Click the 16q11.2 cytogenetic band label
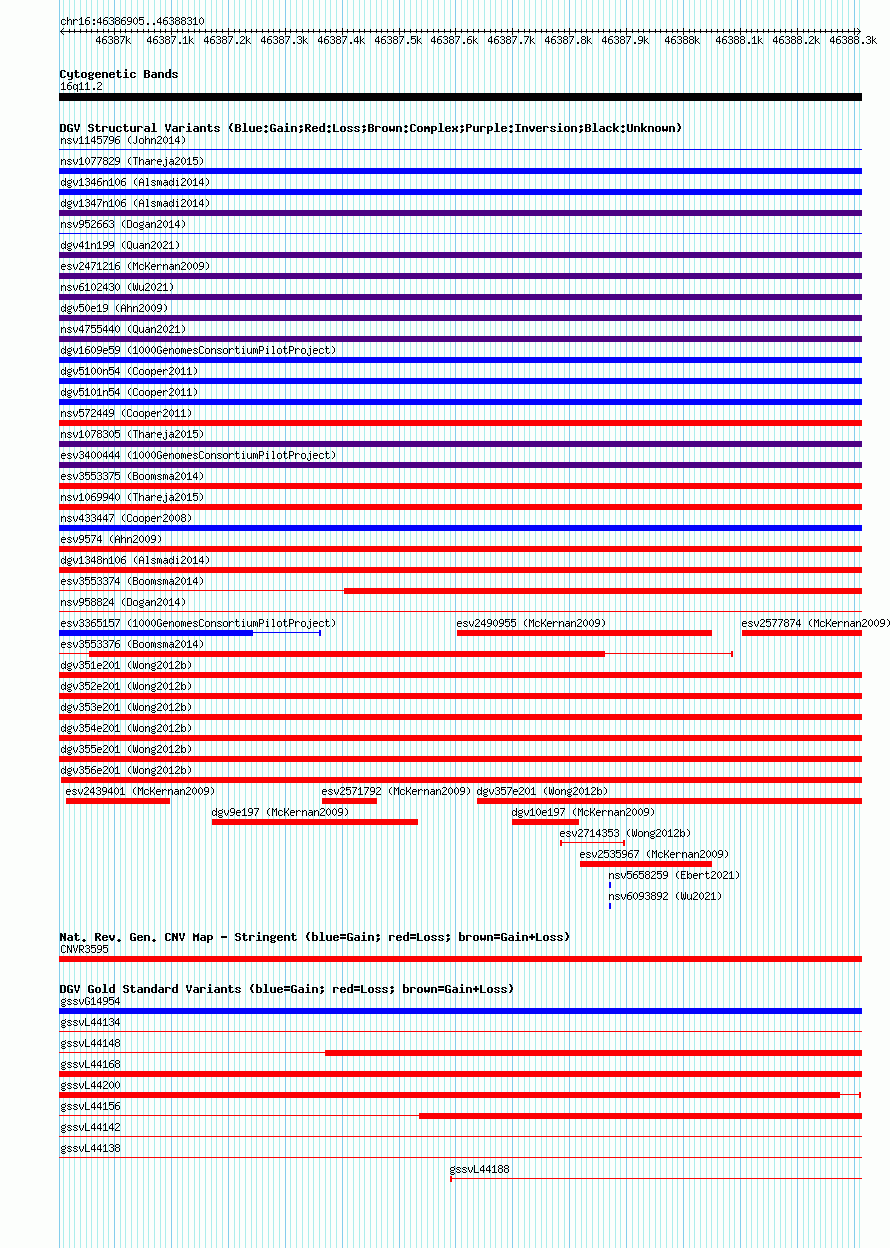Image resolution: width=890 pixels, height=1248 pixels. point(81,86)
